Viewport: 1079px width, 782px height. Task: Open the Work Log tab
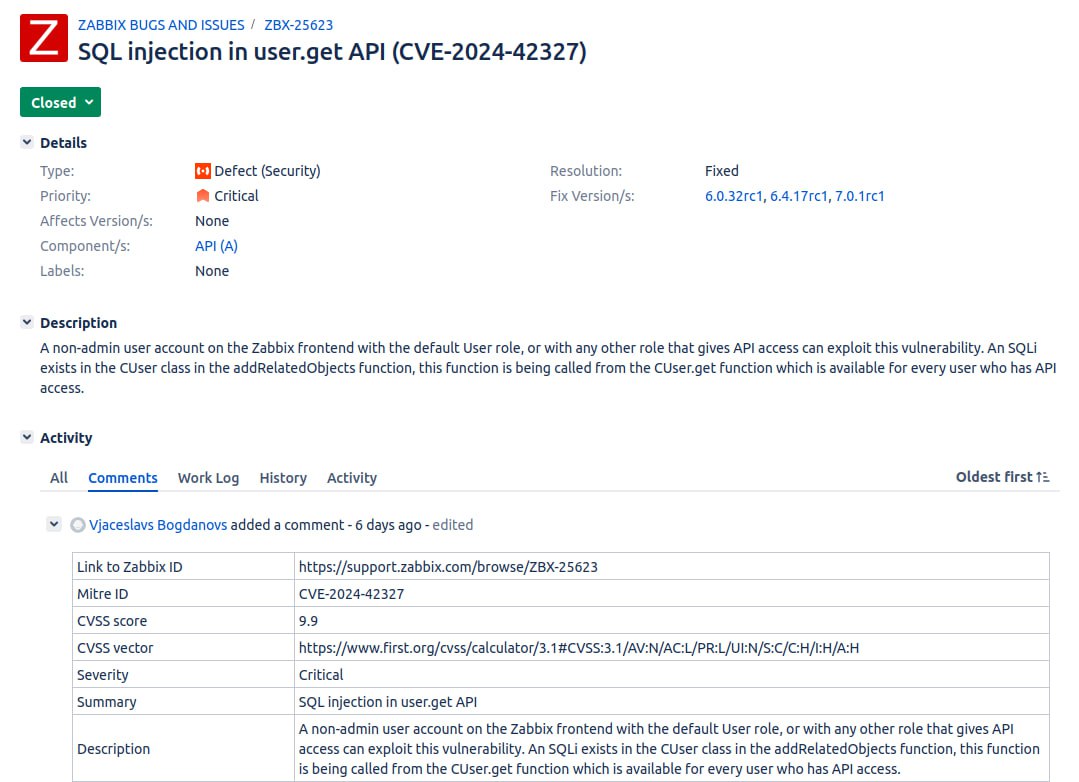[x=209, y=478]
